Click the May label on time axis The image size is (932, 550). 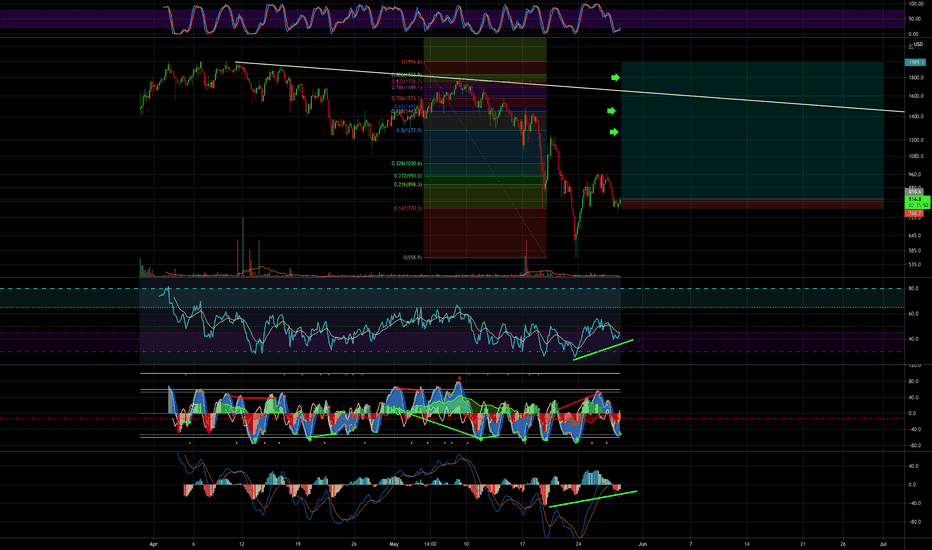click(x=394, y=544)
